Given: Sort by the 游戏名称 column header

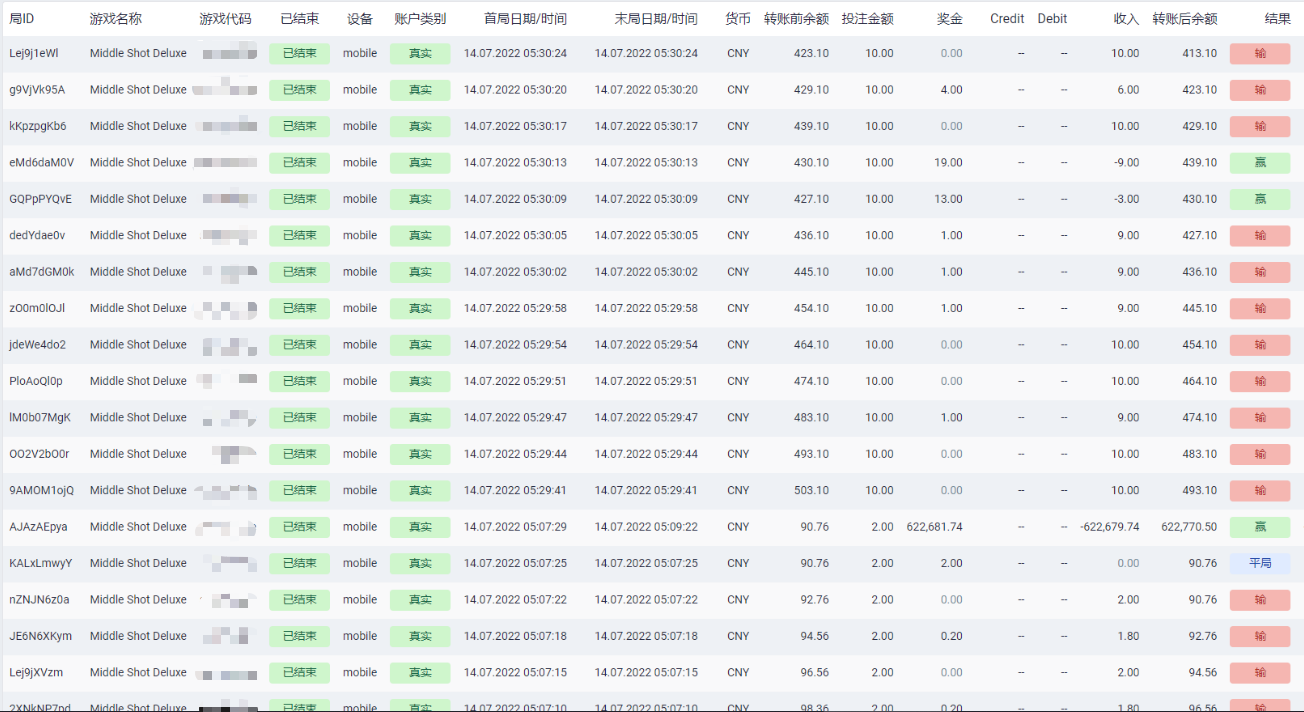Looking at the screenshot, I should click(x=115, y=19).
